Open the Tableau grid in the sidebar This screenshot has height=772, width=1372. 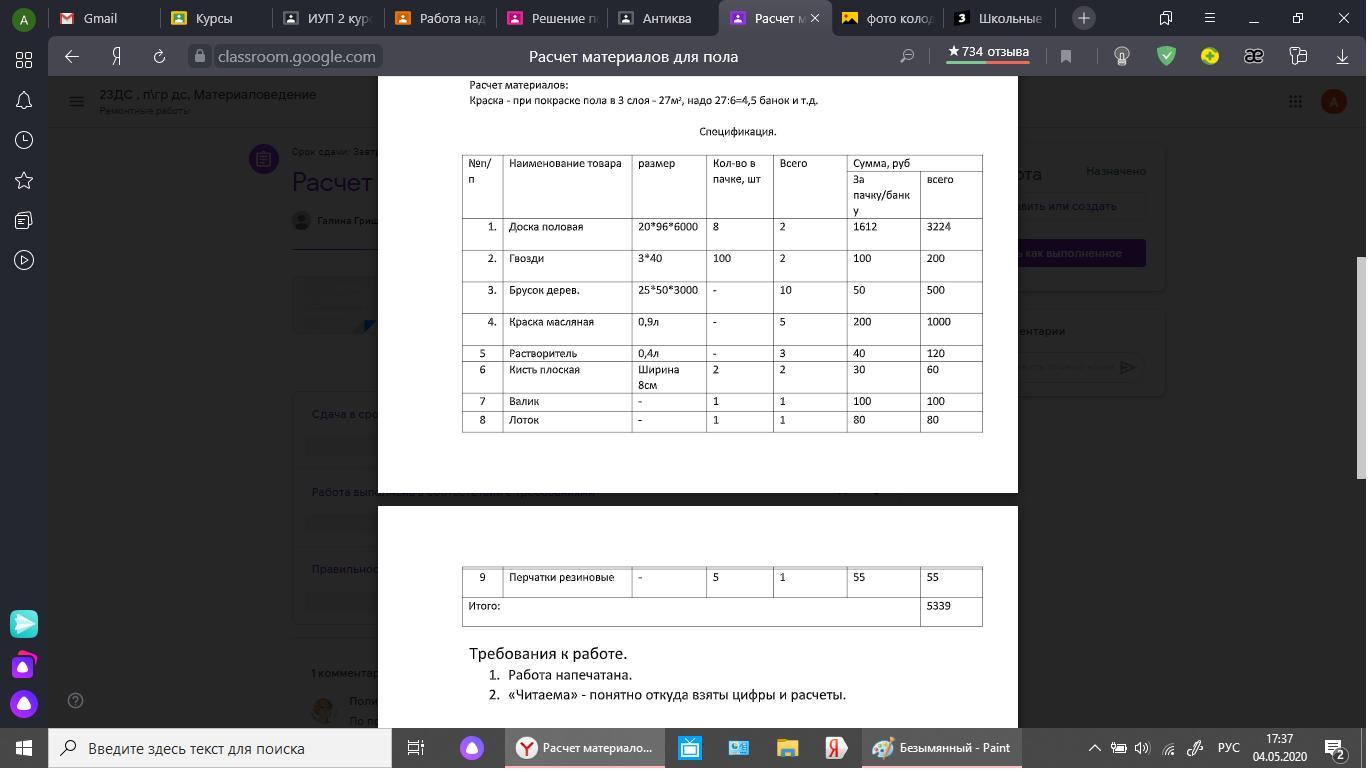[24, 60]
